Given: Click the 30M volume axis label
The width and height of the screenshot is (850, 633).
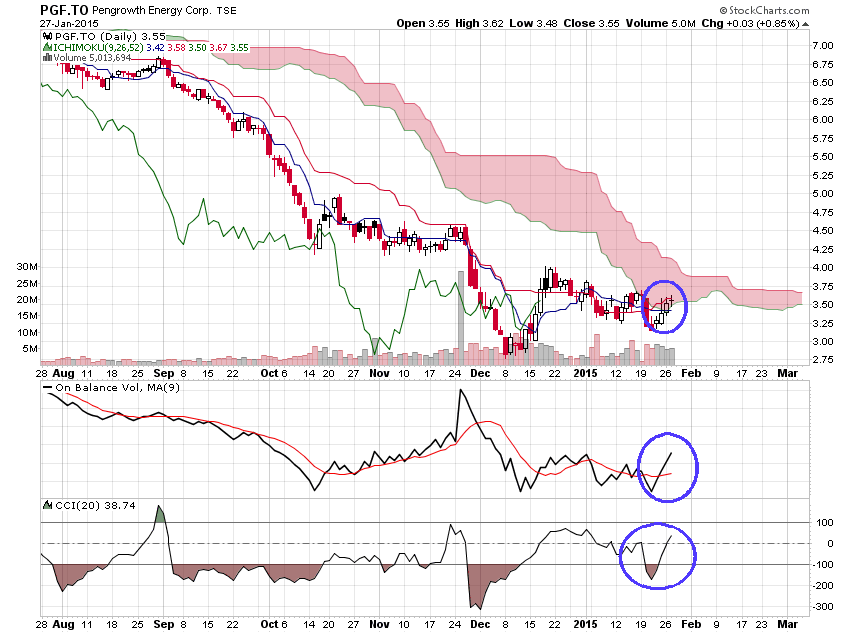Looking at the screenshot, I should click(x=28, y=267).
